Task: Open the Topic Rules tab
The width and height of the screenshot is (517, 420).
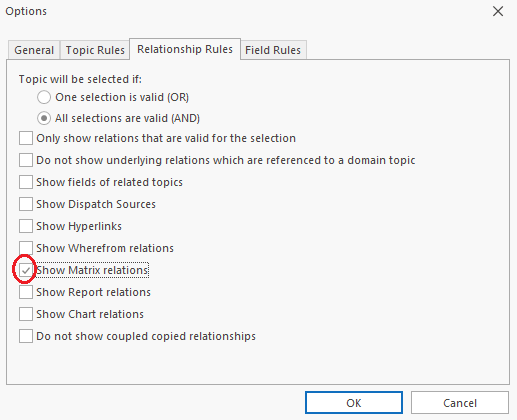Action: (x=95, y=50)
